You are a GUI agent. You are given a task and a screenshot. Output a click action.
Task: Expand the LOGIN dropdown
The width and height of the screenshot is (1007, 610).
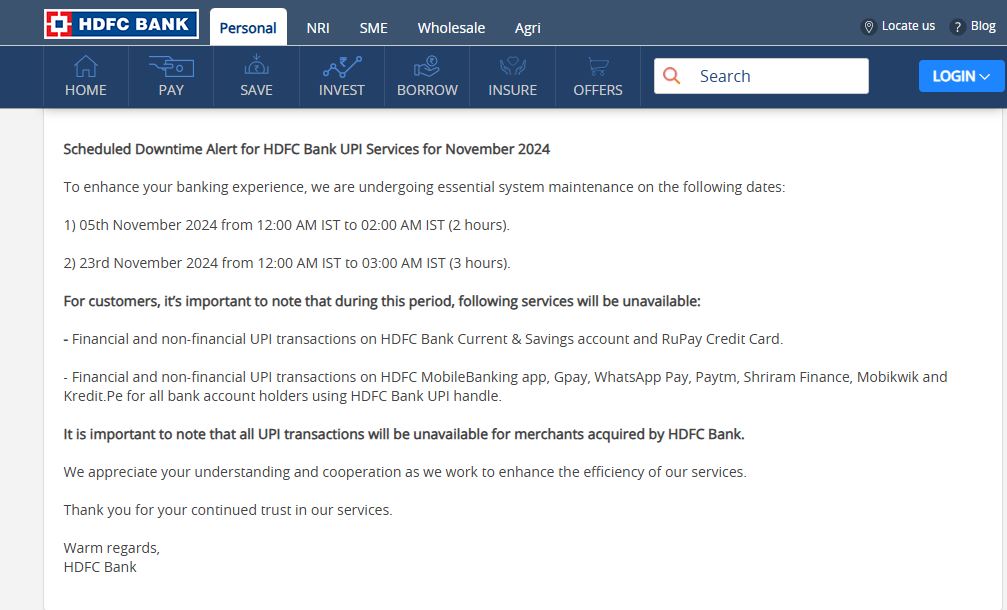point(961,76)
